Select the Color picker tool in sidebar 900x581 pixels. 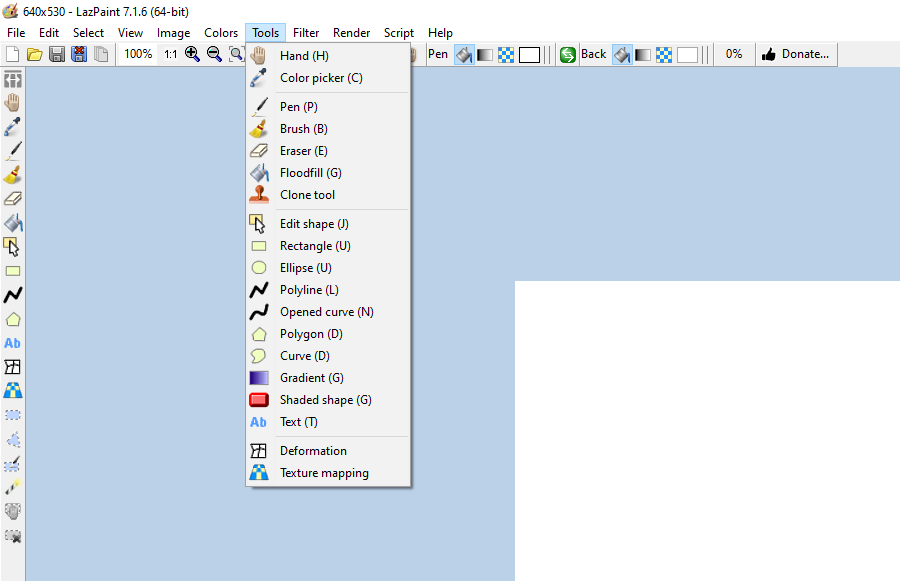tap(13, 126)
